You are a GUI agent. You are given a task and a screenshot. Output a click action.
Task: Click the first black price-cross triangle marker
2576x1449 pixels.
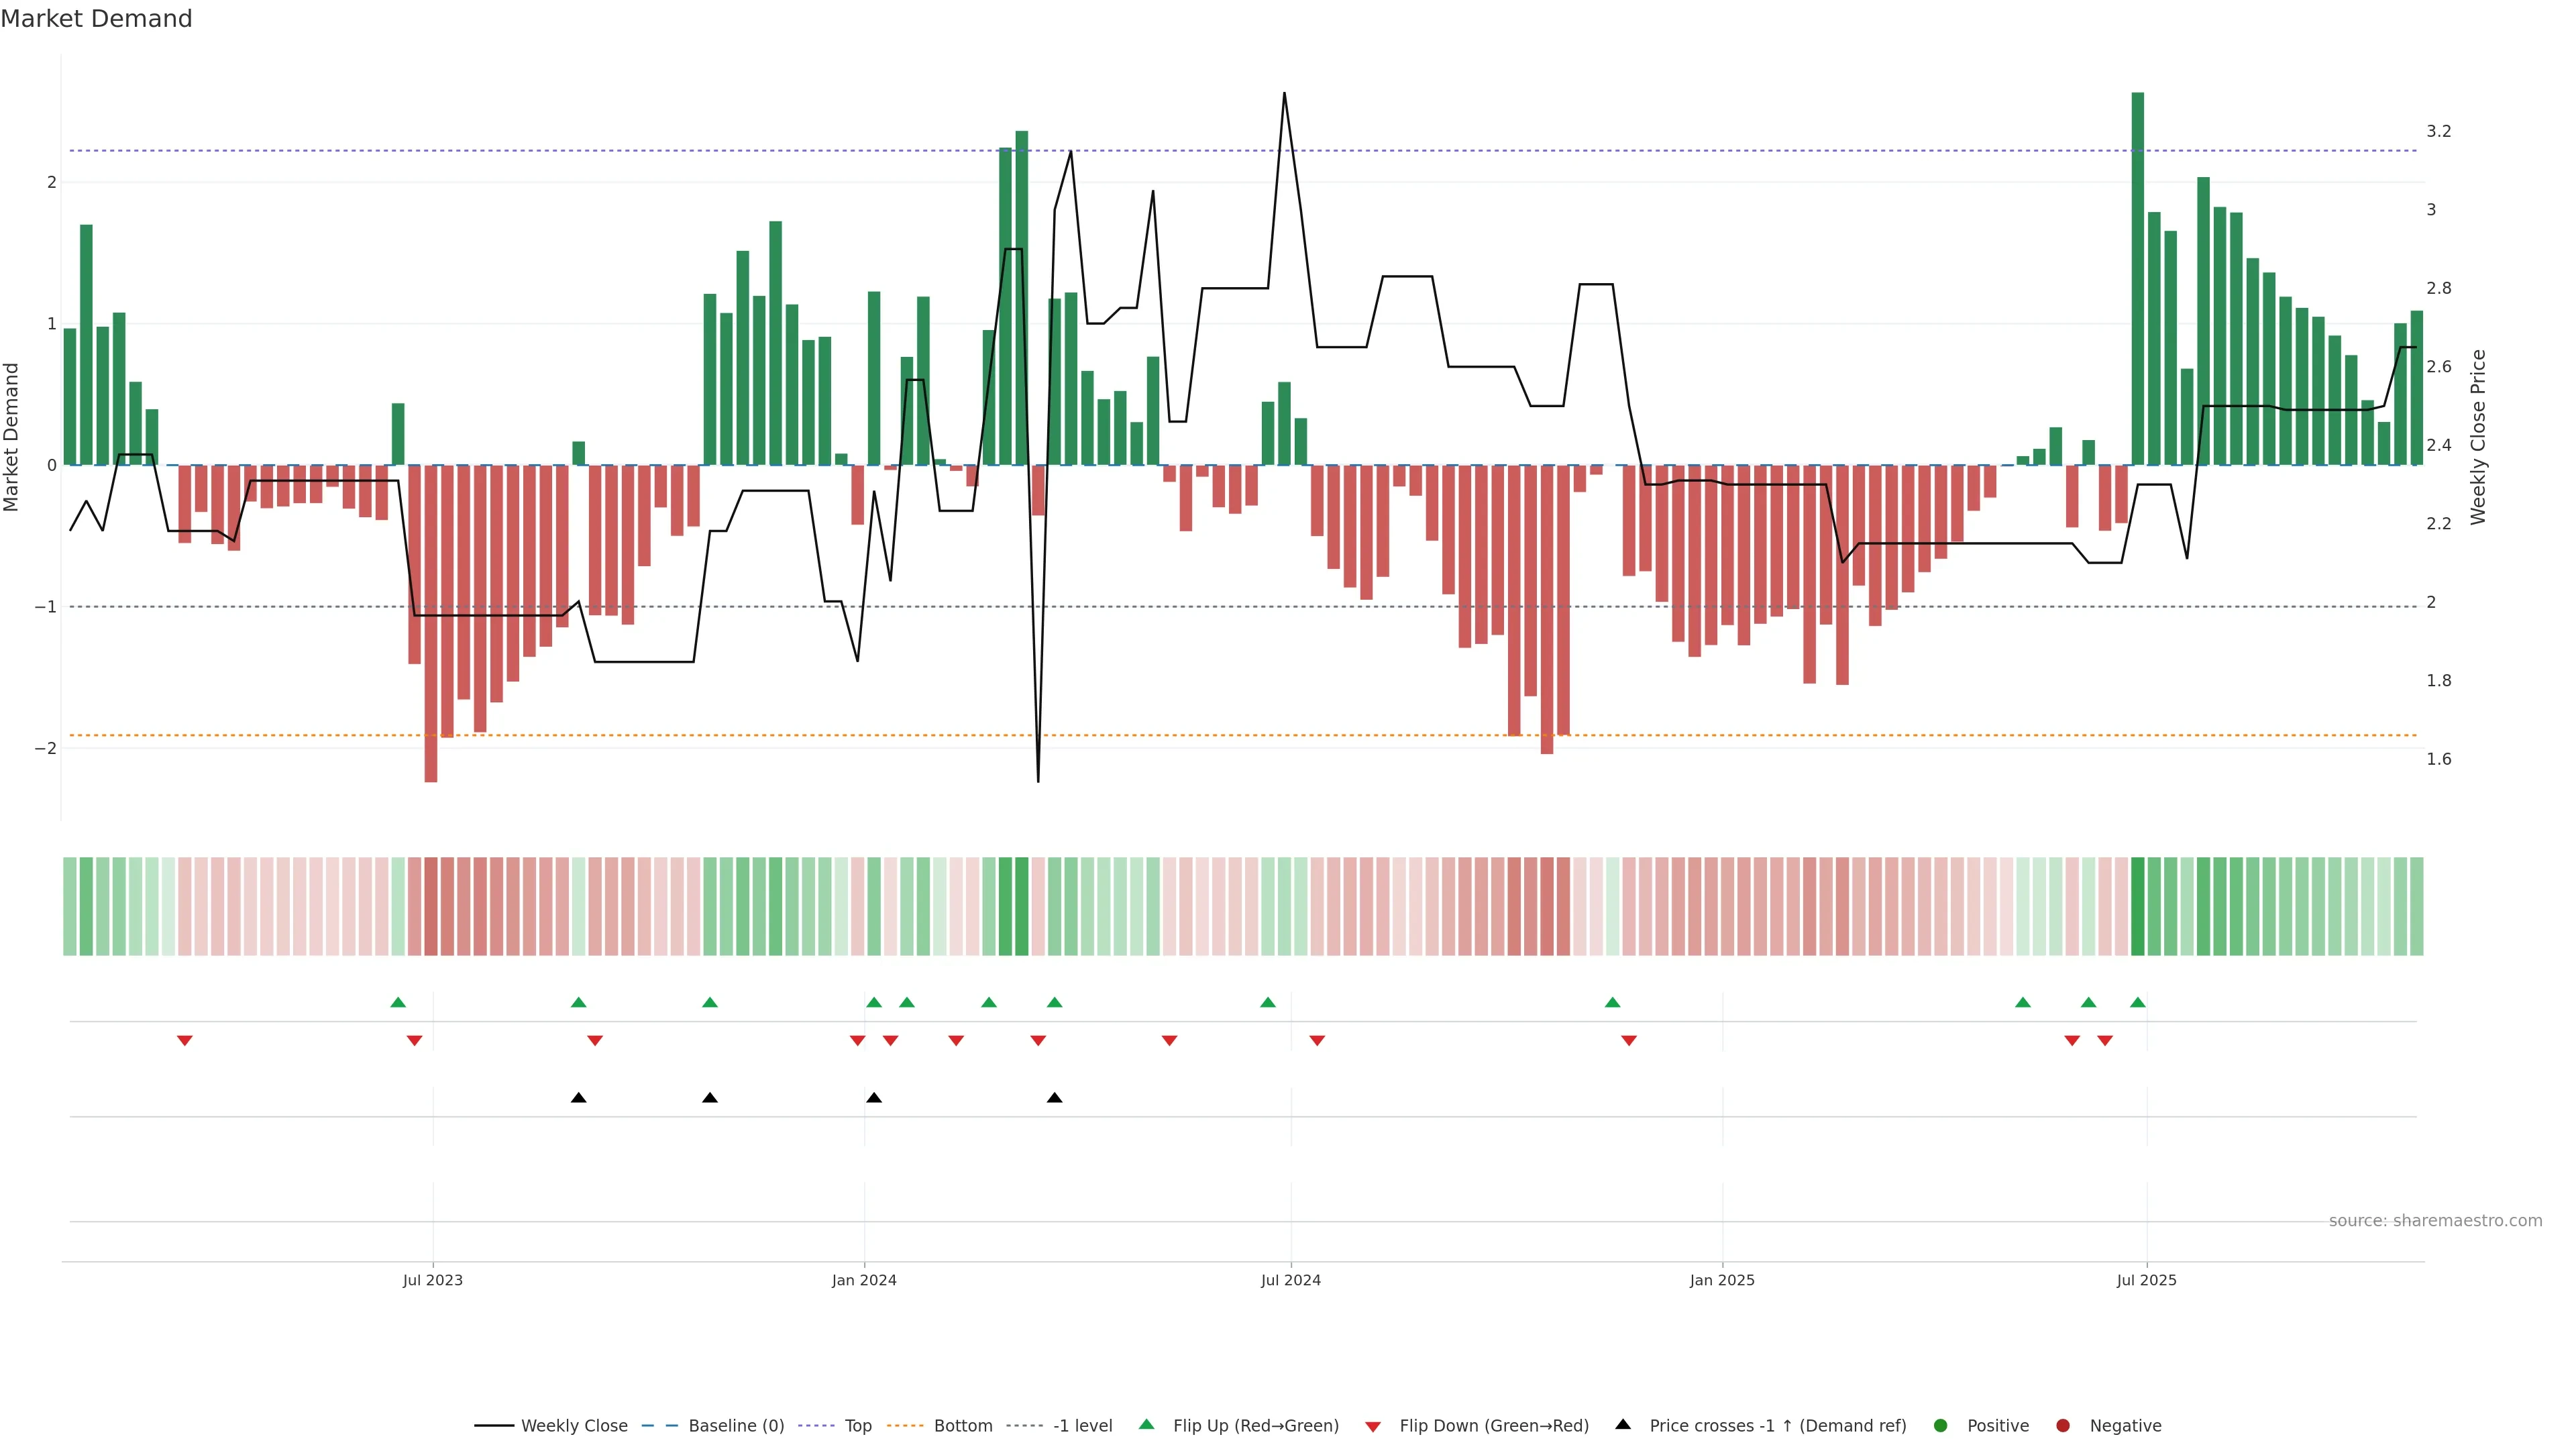pos(578,1098)
